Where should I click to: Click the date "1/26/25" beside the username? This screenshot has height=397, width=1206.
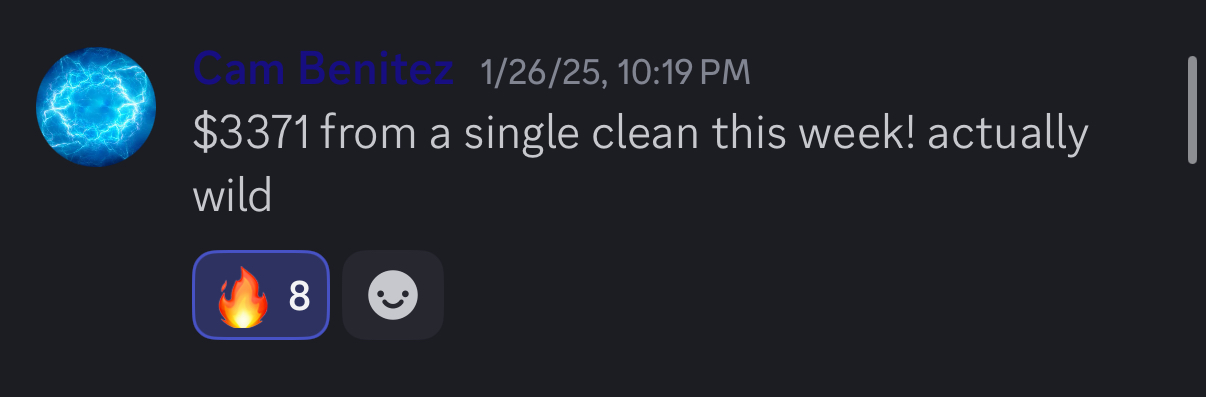click(x=542, y=72)
